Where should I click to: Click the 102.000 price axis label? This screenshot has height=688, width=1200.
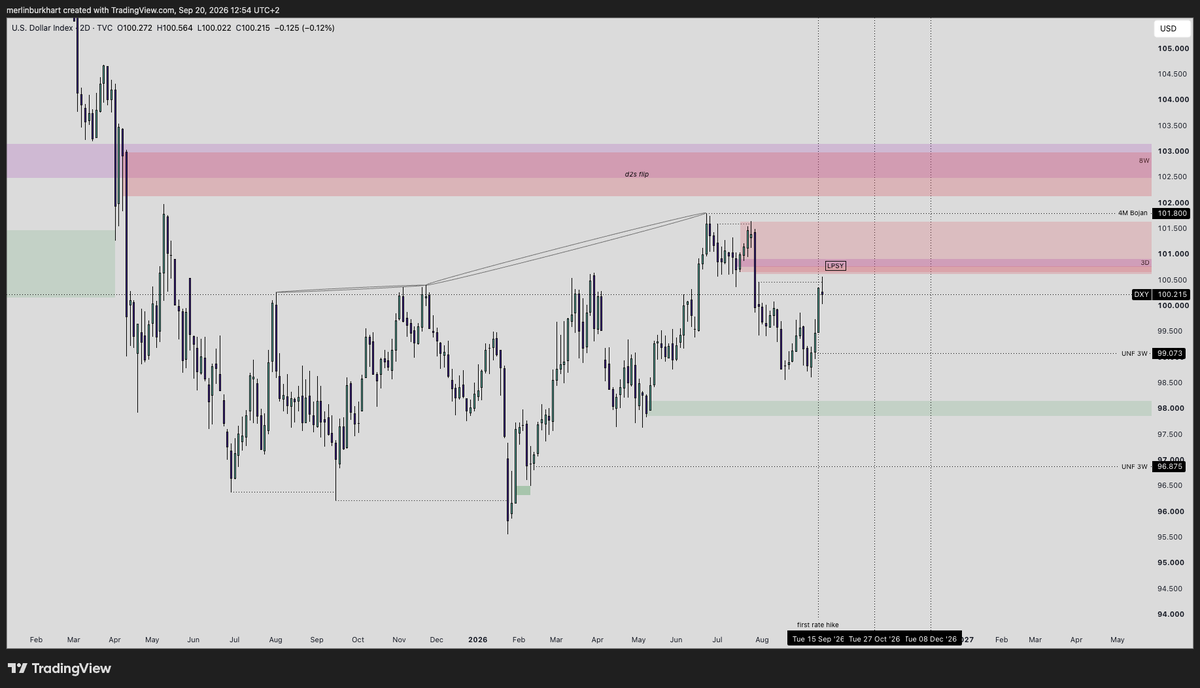point(1173,202)
